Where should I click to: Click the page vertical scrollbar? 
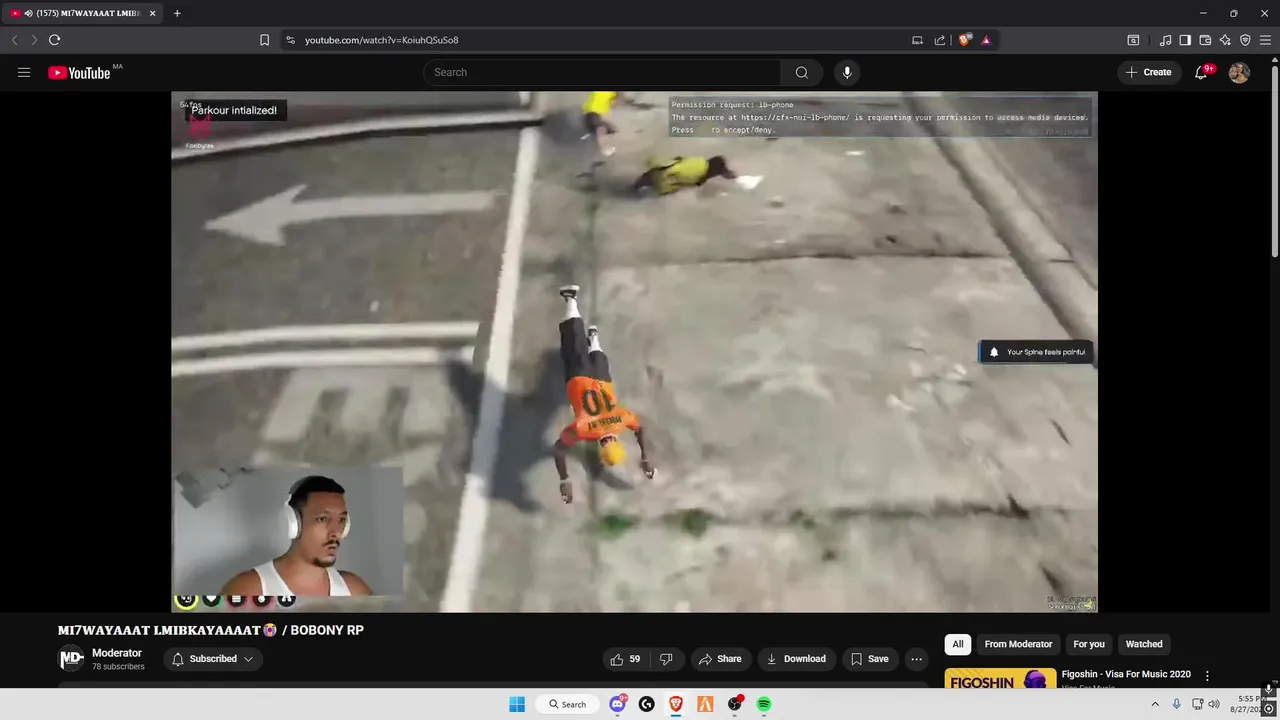(x=1274, y=160)
